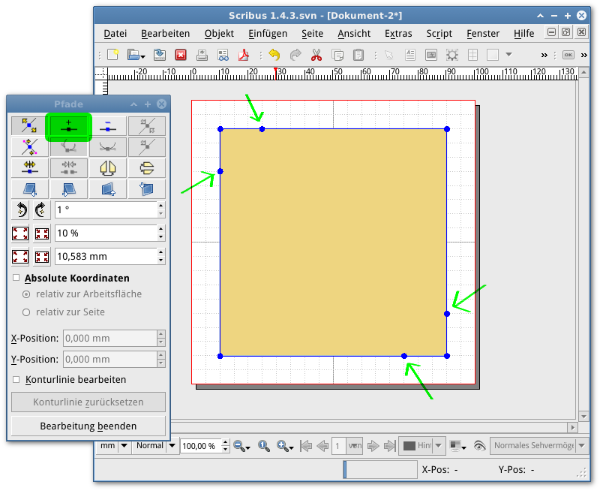
Task: Click the blue node on the rectangle's top edge
Action: pos(262,129)
